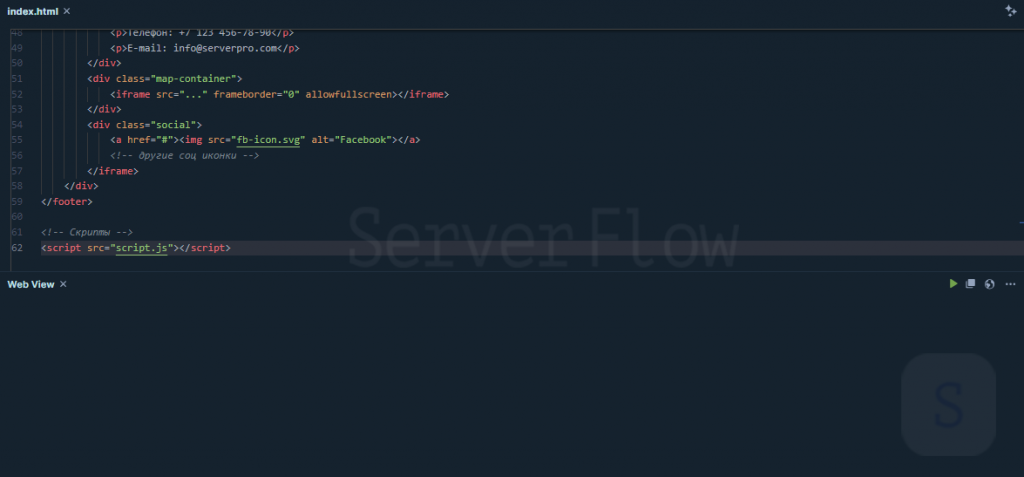Run the page with green play icon

pos(953,284)
